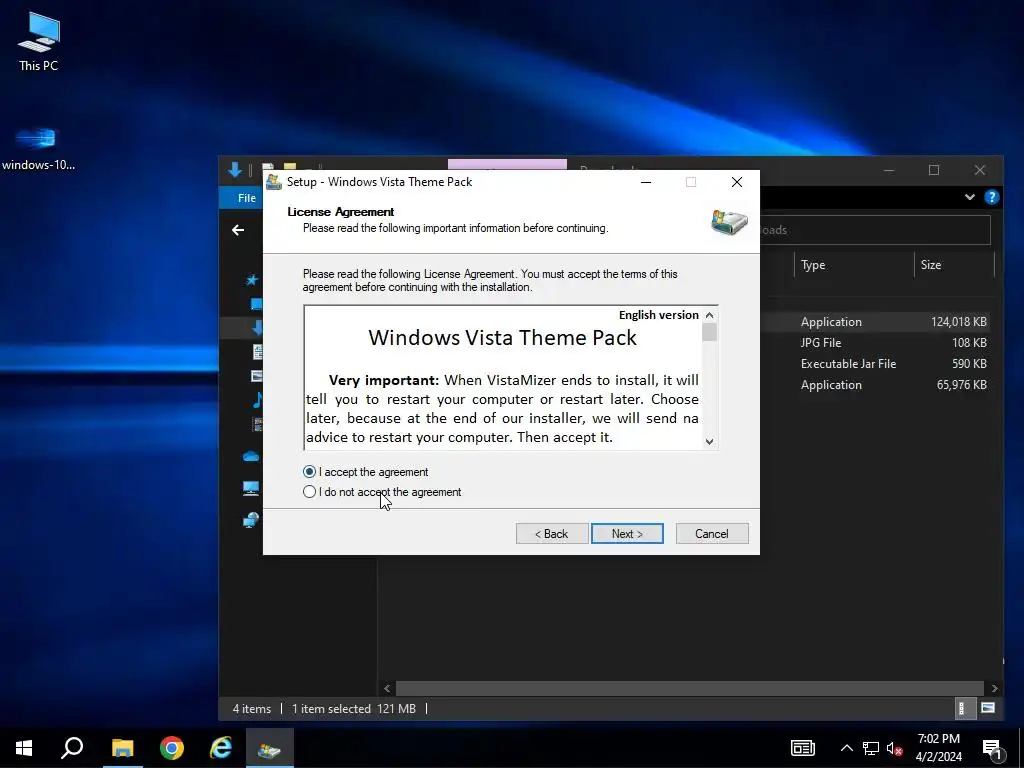Click the license scrollbar thumb

click(x=710, y=332)
